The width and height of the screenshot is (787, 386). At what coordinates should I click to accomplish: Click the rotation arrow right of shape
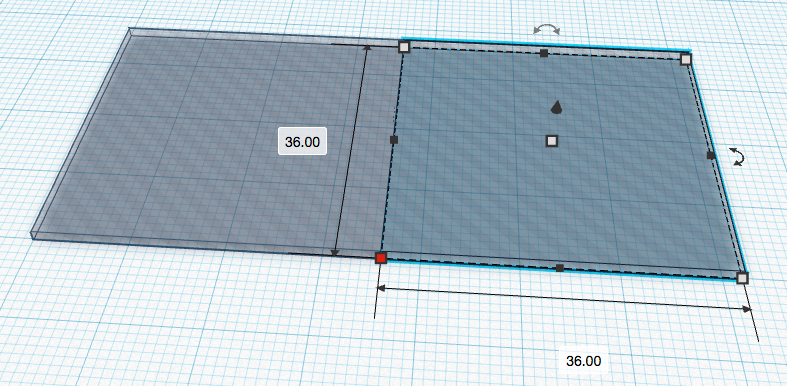coord(737,156)
